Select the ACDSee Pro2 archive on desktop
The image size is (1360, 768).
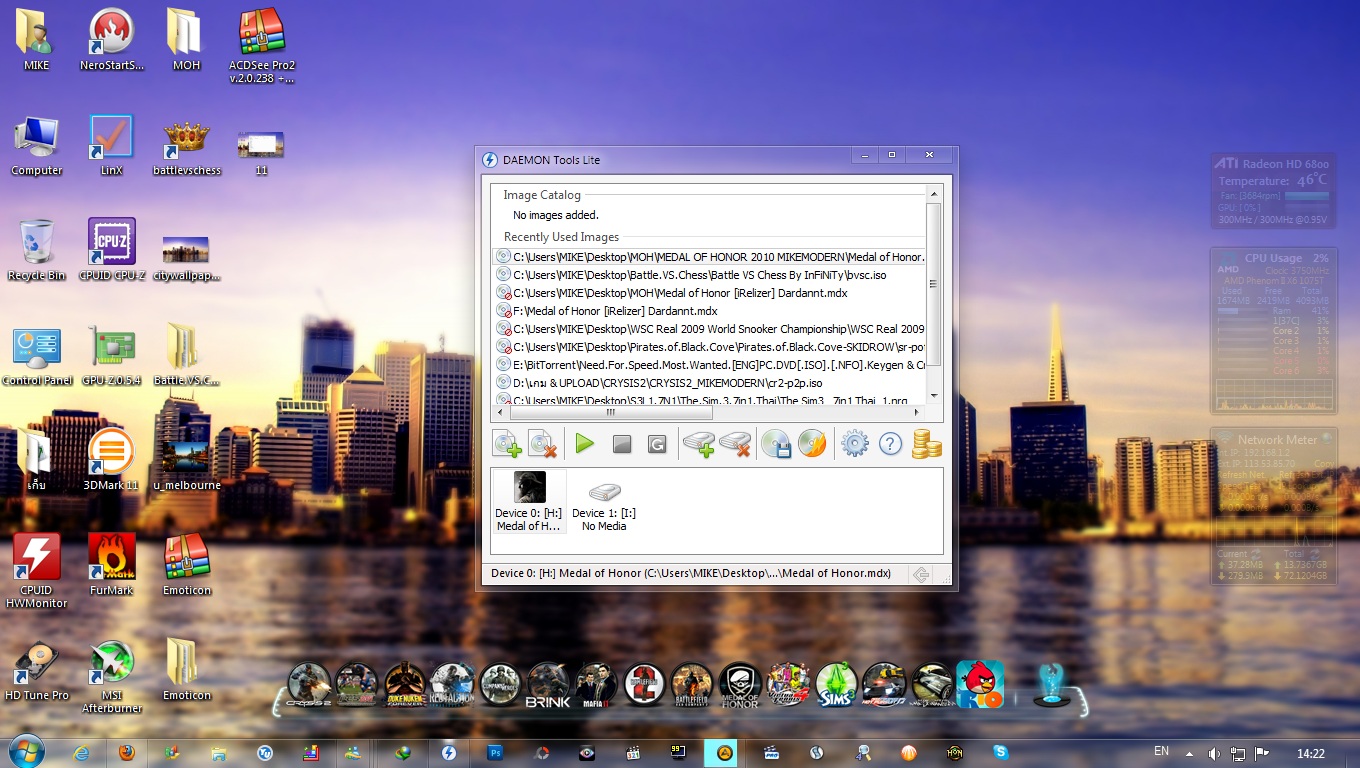coord(262,45)
